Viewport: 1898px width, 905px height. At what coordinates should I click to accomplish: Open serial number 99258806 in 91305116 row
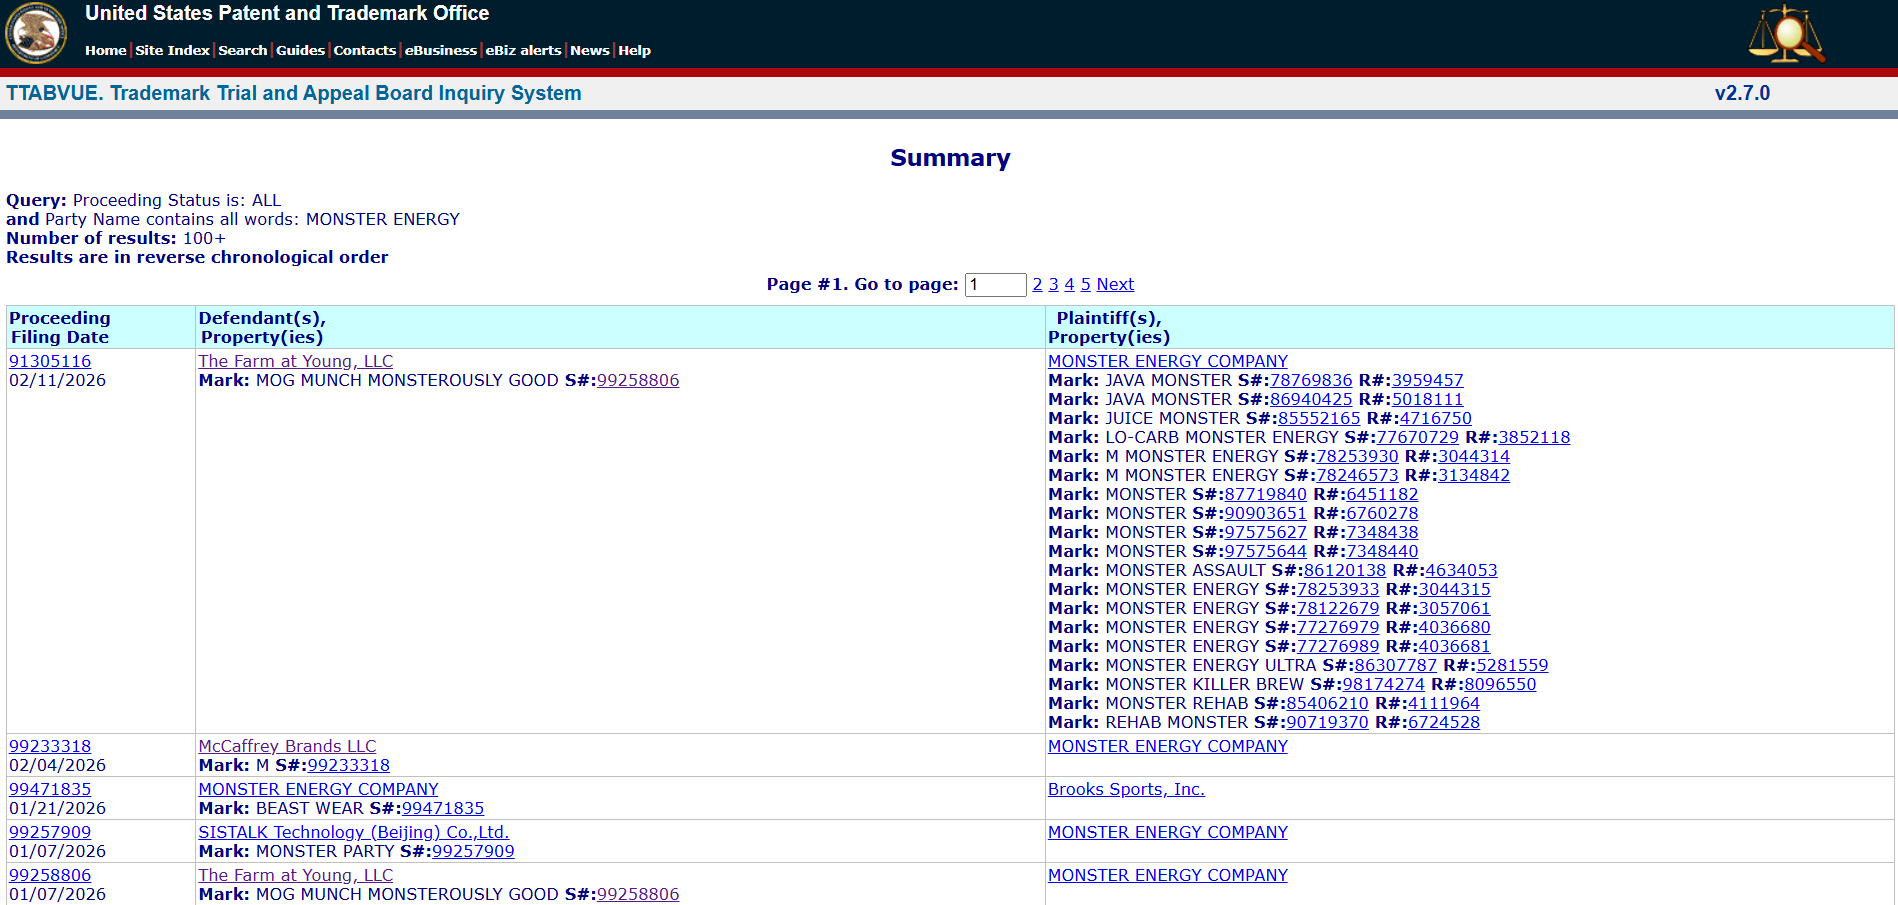click(638, 380)
